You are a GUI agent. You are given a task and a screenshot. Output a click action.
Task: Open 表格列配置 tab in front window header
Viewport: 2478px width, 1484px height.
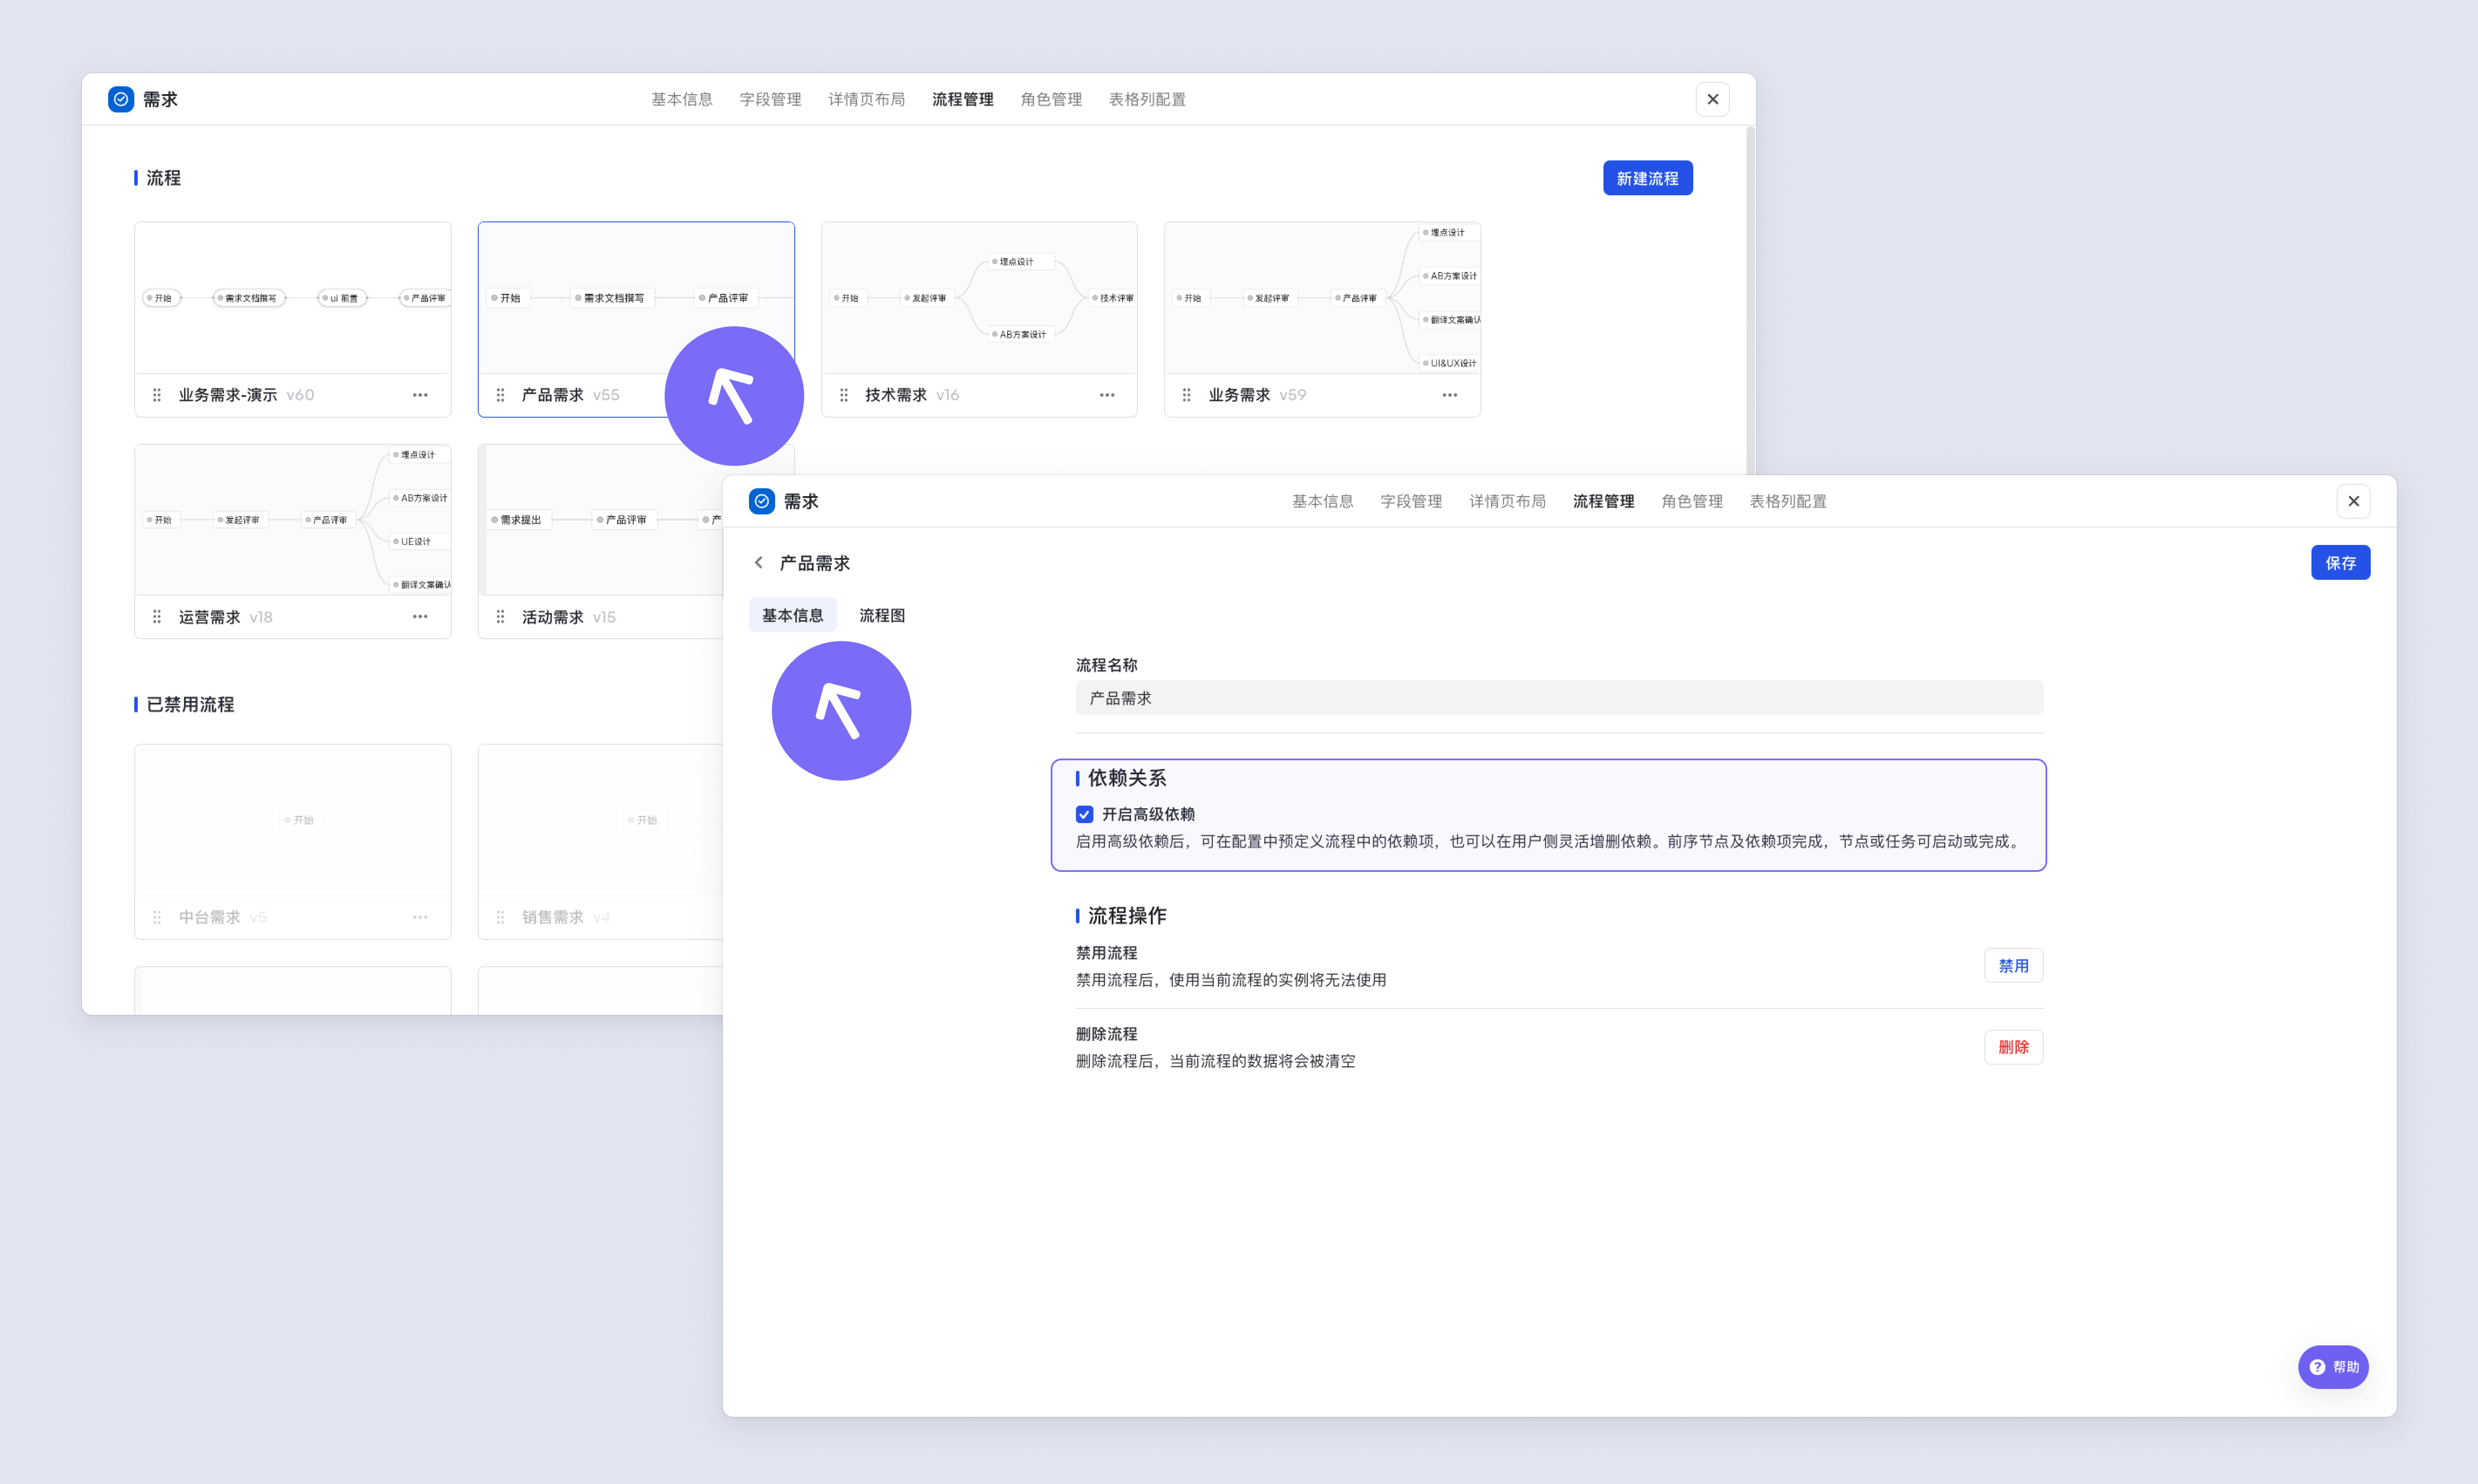click(x=1788, y=501)
